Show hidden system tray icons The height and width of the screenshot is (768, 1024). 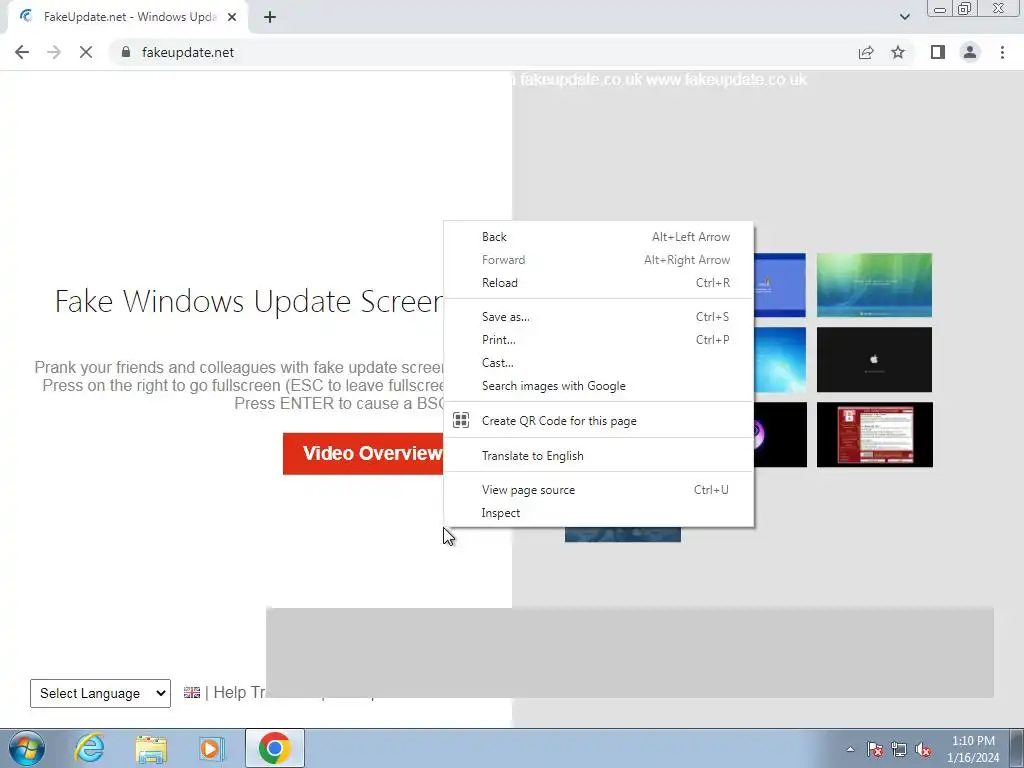pos(850,749)
